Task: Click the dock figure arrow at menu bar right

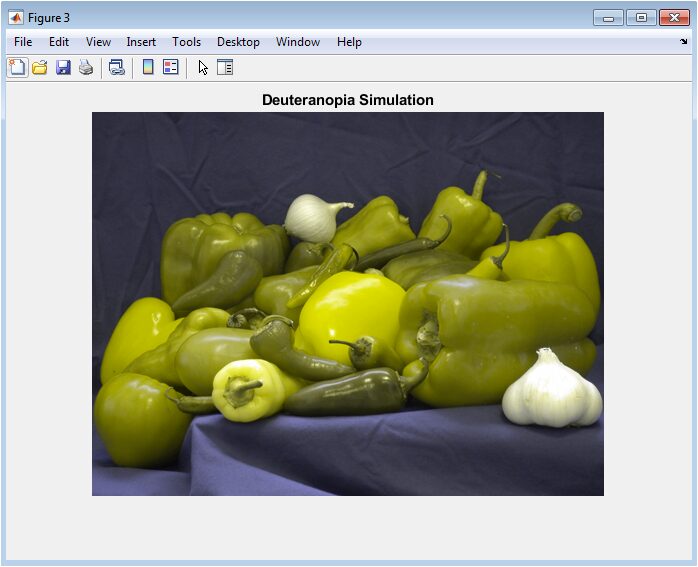Action: click(x=684, y=42)
